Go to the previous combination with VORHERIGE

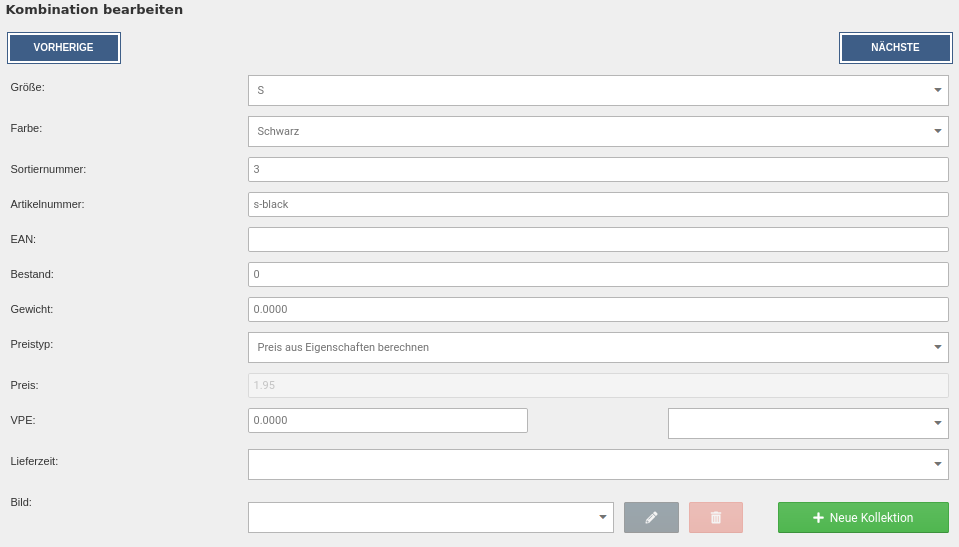click(x=64, y=48)
